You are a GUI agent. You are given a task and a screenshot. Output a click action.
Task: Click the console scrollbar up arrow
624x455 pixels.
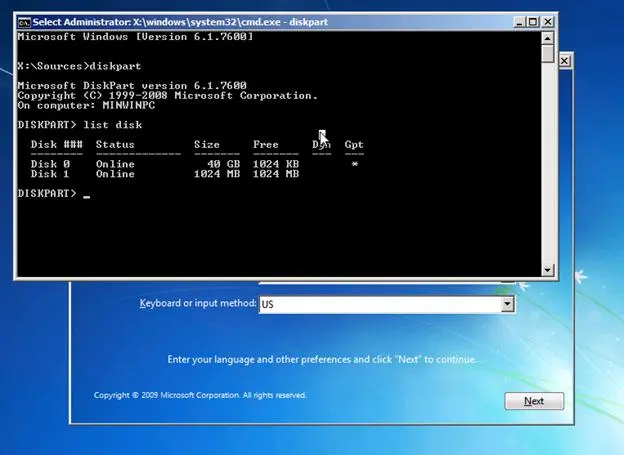click(x=547, y=38)
